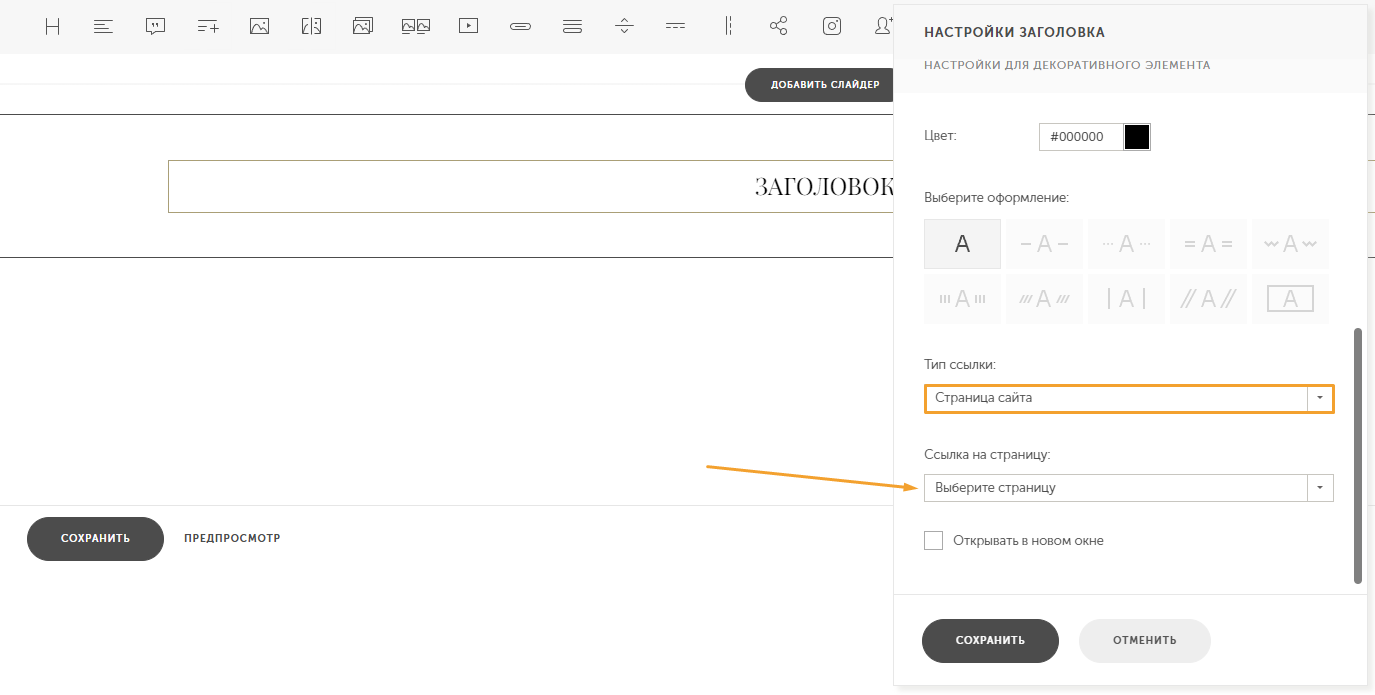Click arrow of the Выберите страницу combo box

tap(1320, 488)
